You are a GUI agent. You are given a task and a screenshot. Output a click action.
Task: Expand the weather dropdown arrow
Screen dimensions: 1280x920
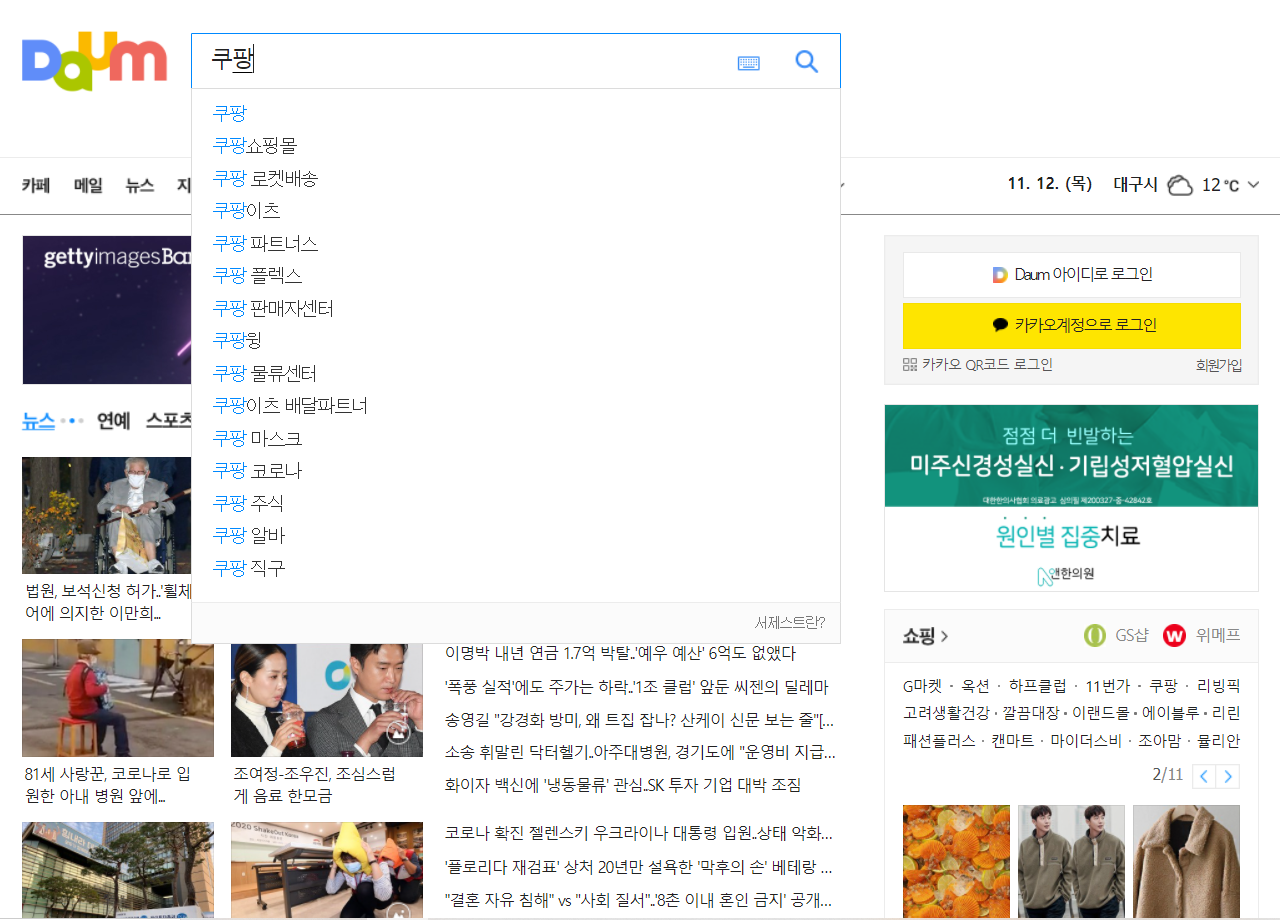(1253, 185)
